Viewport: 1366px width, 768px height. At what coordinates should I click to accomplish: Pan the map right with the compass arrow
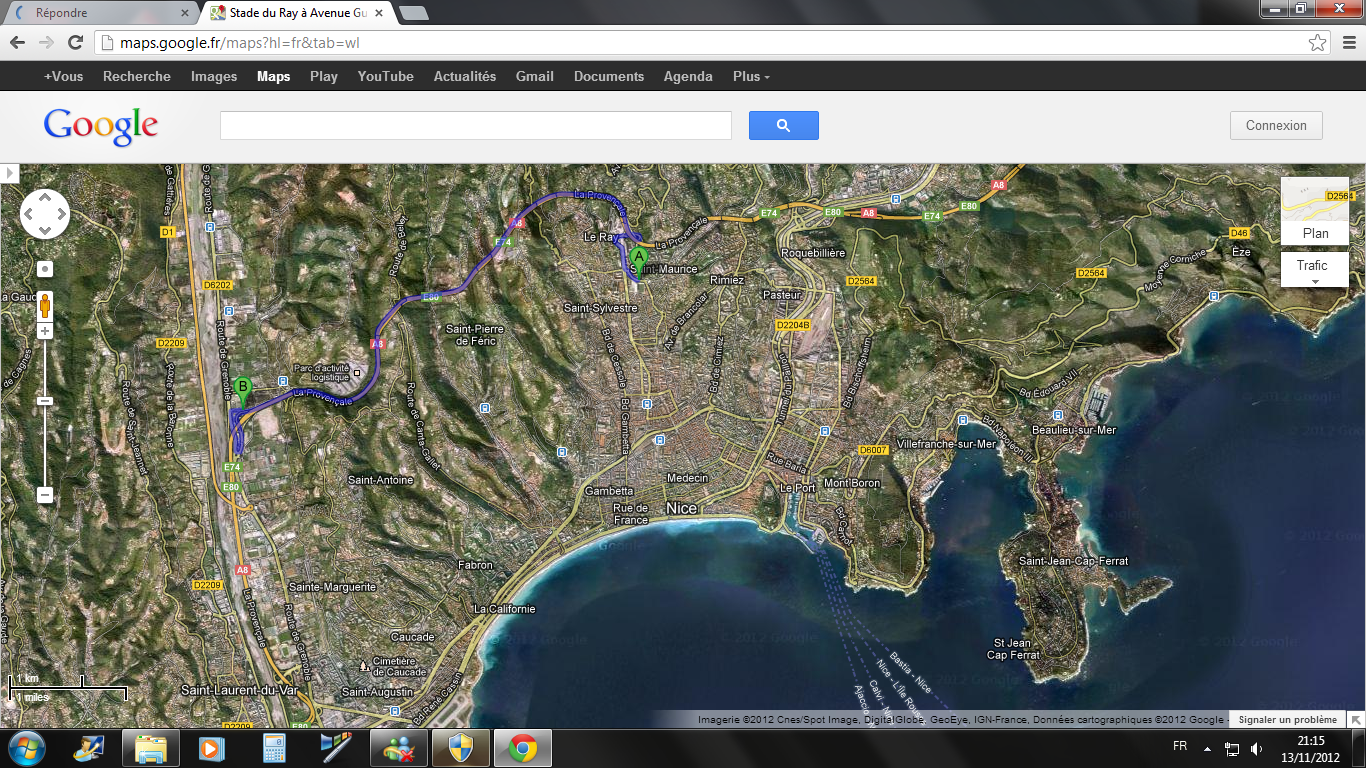click(61, 213)
